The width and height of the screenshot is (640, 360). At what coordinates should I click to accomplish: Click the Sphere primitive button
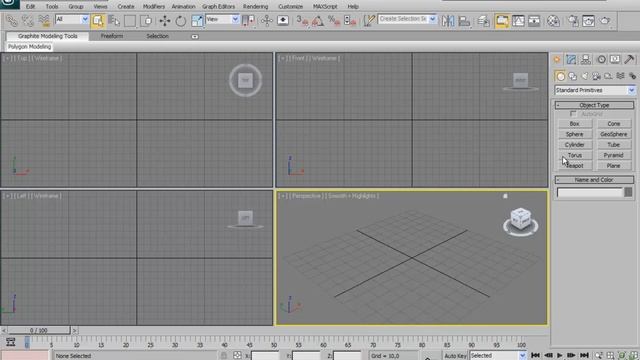[x=575, y=134]
